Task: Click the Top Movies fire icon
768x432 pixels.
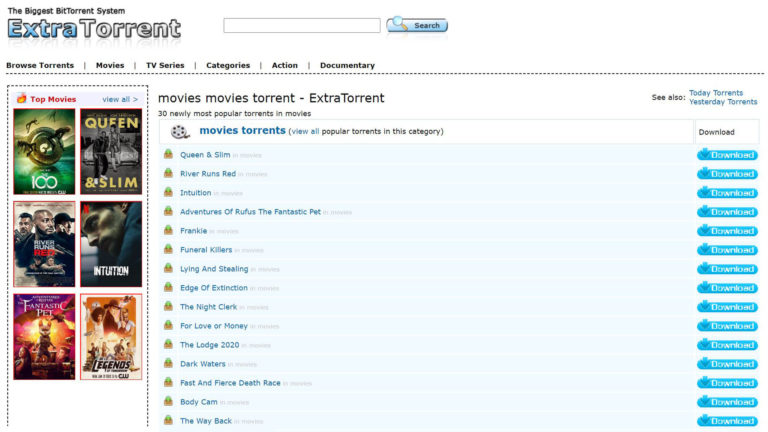Action: pos(21,99)
